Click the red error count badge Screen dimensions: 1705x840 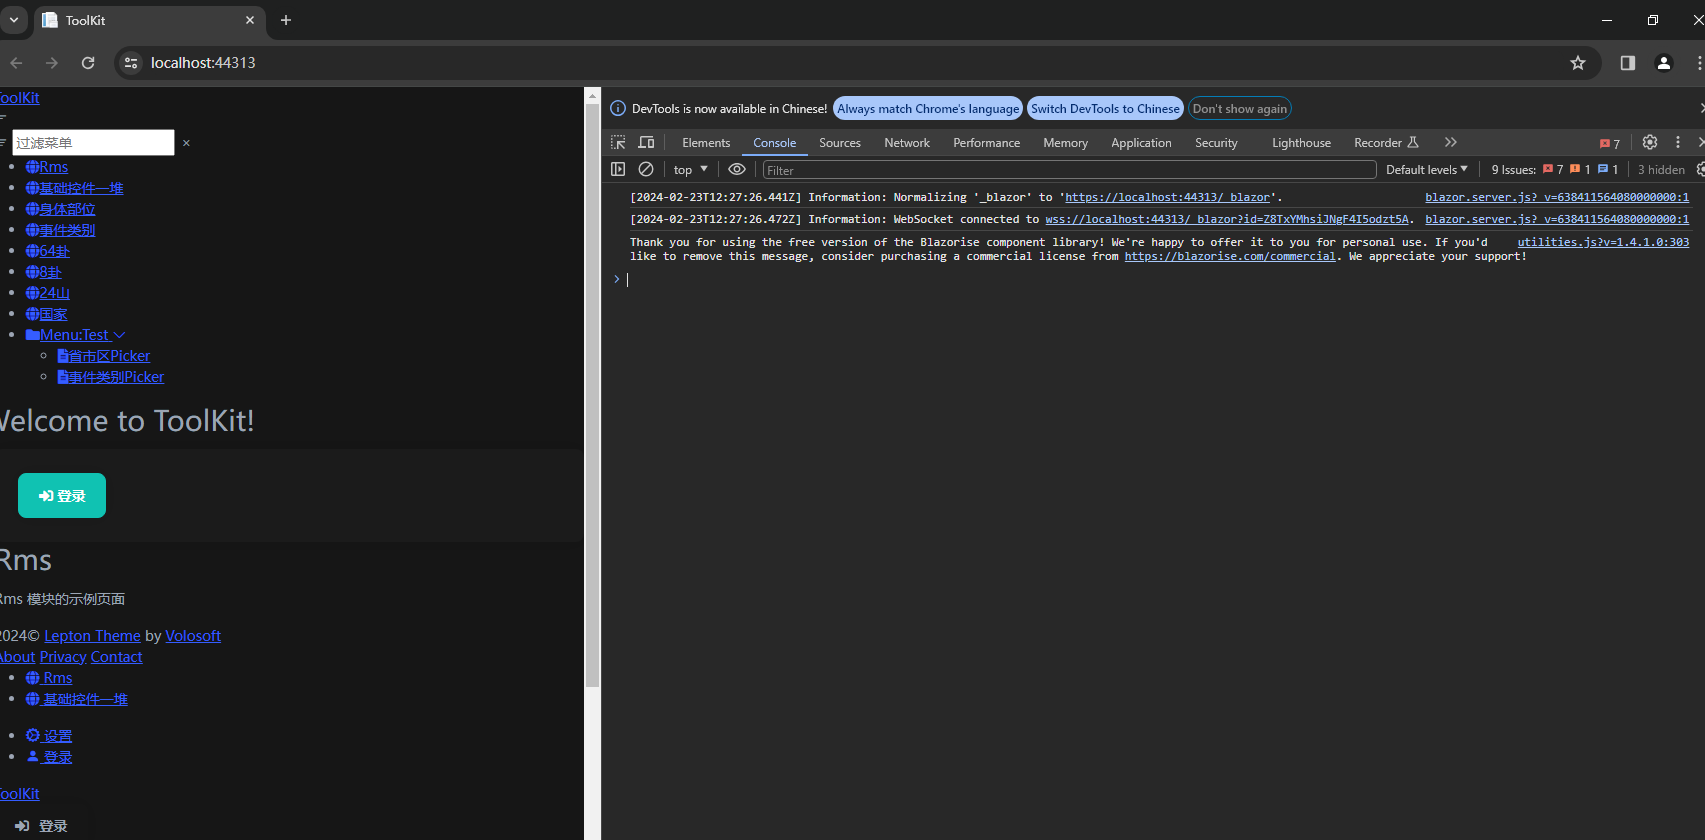tap(1610, 144)
